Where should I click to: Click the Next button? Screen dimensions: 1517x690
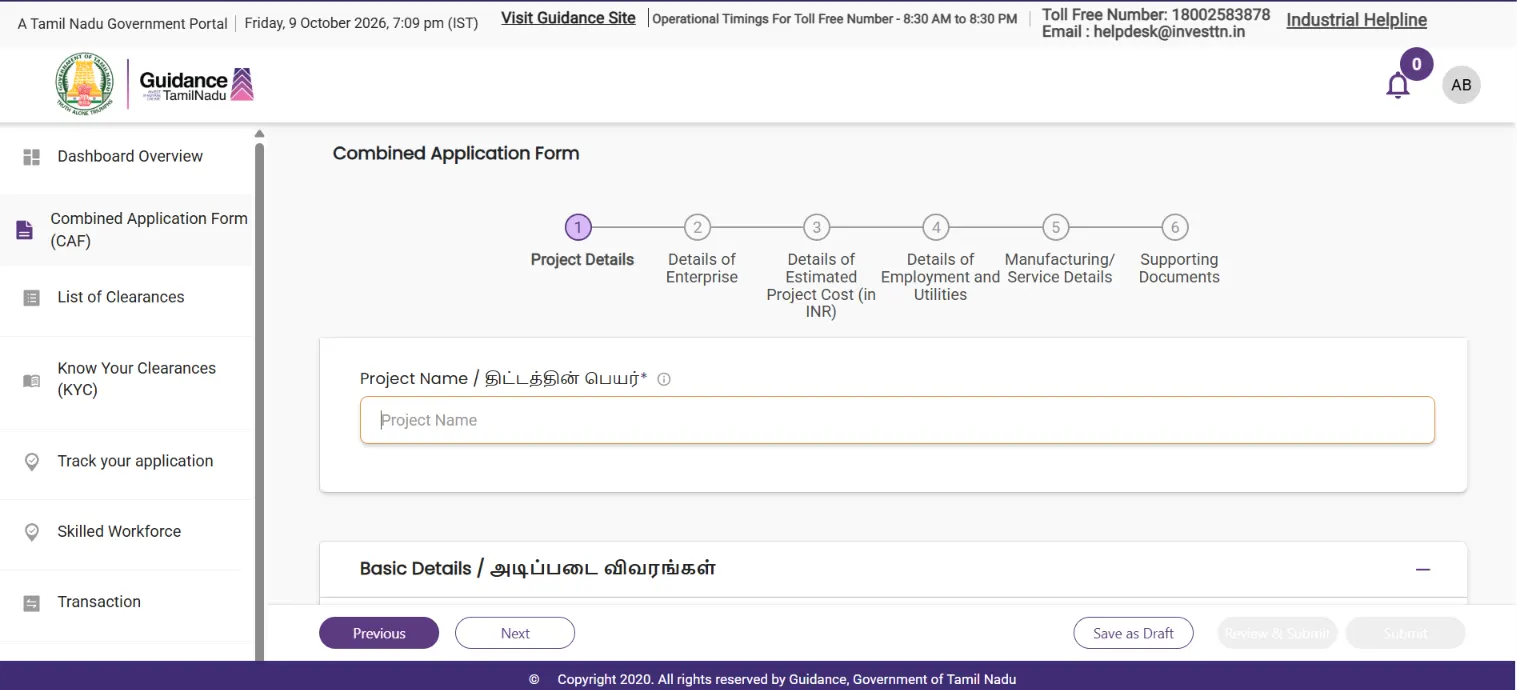pyautogui.click(x=515, y=633)
